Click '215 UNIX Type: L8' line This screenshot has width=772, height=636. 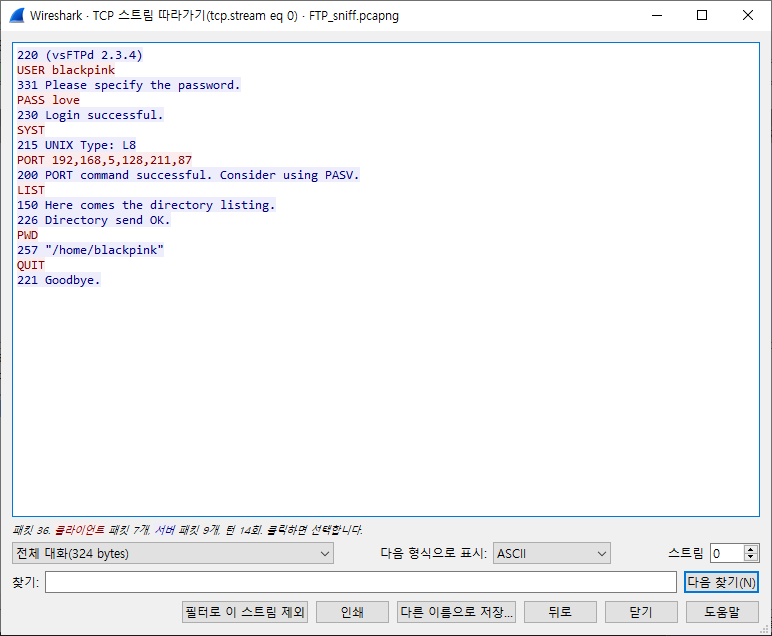(x=76, y=145)
